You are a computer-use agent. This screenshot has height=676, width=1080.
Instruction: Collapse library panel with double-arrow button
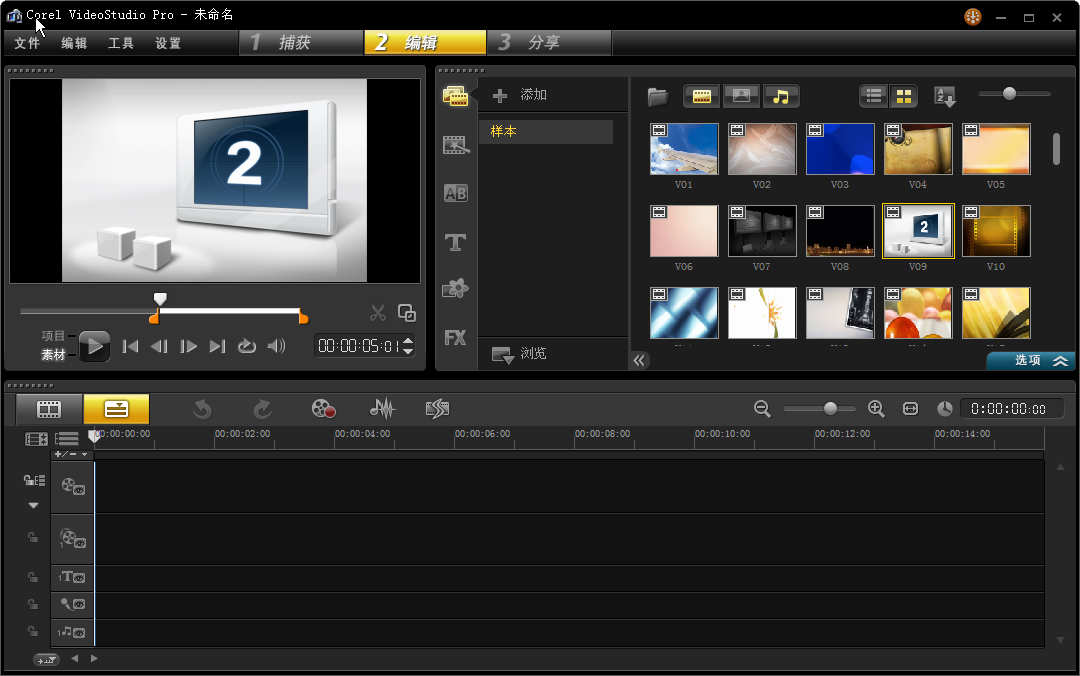[x=640, y=360]
